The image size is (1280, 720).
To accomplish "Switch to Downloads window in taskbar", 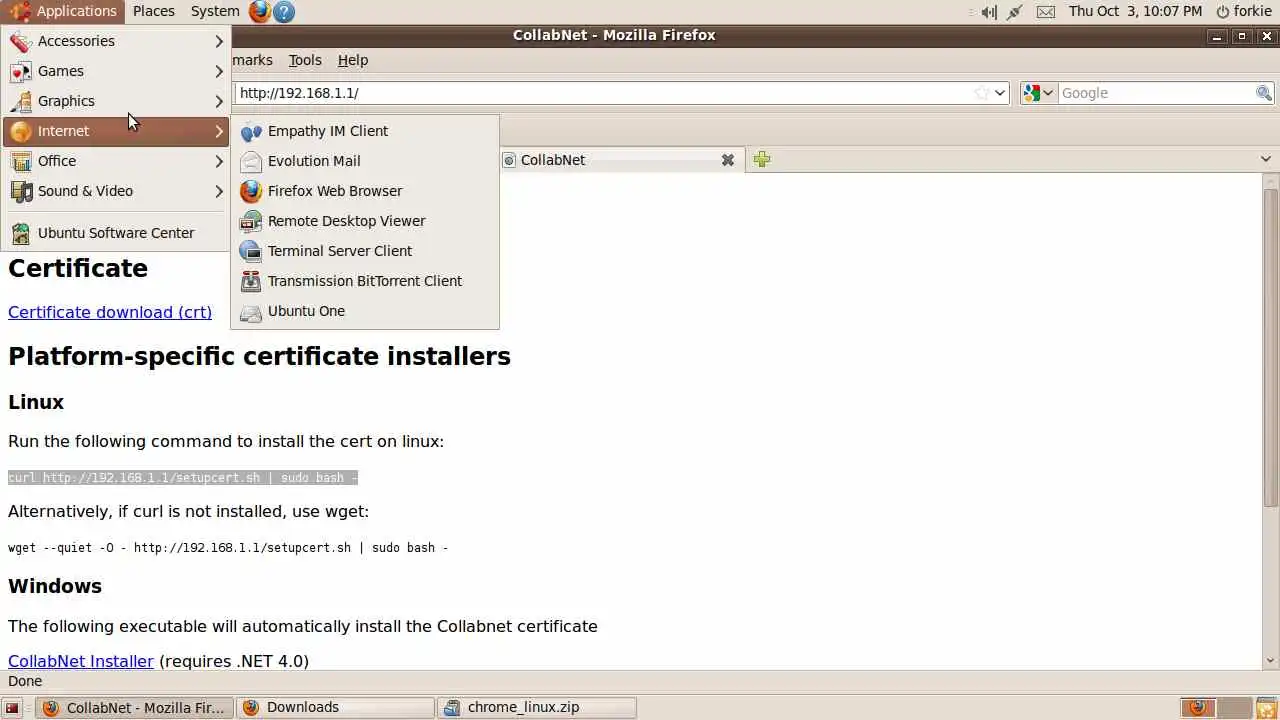I will (336, 708).
